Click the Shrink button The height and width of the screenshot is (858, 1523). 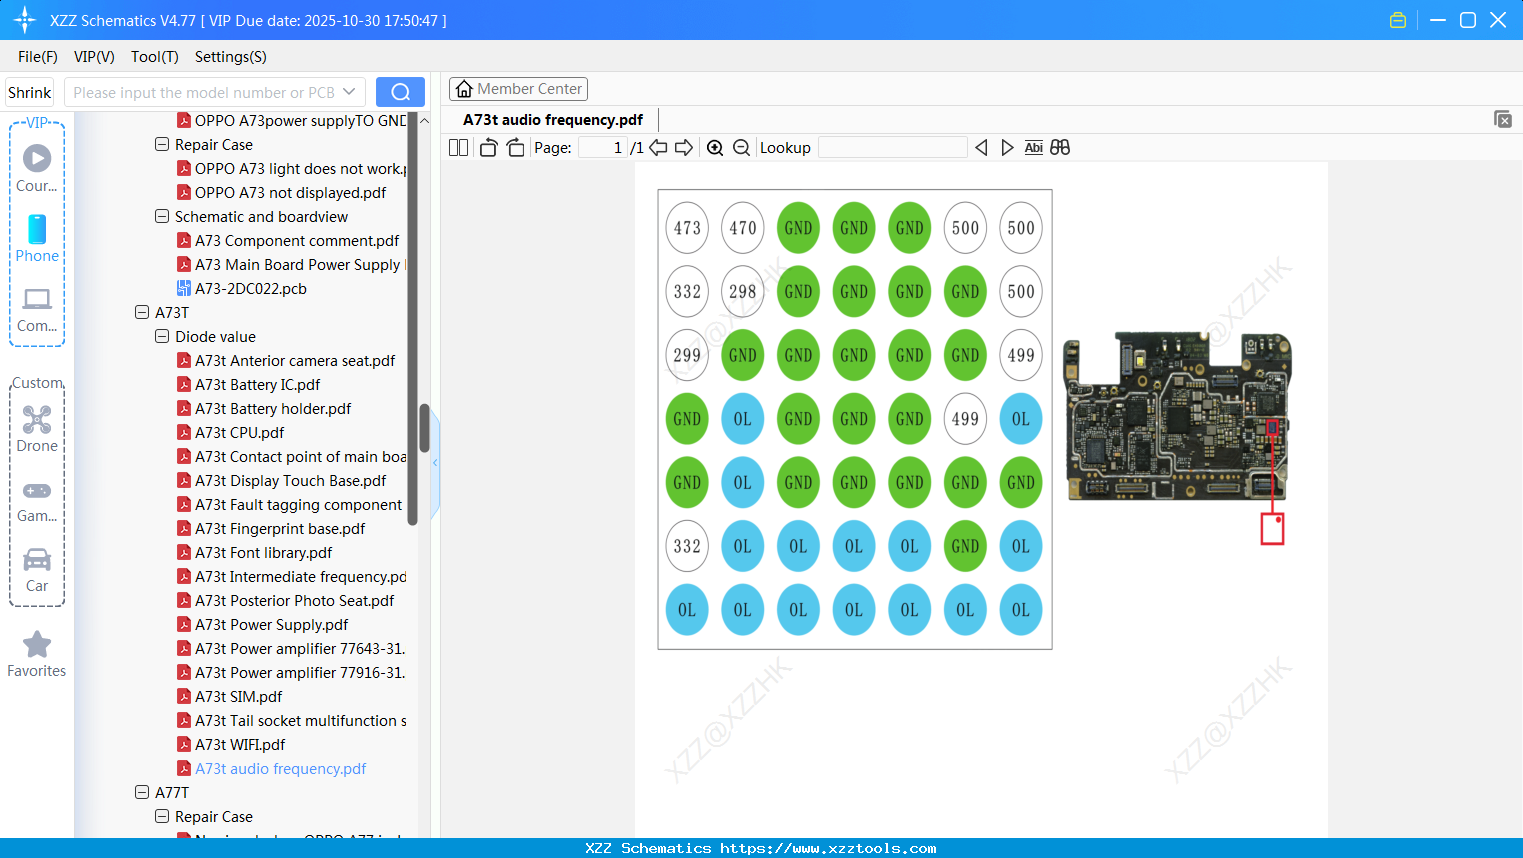(x=30, y=92)
